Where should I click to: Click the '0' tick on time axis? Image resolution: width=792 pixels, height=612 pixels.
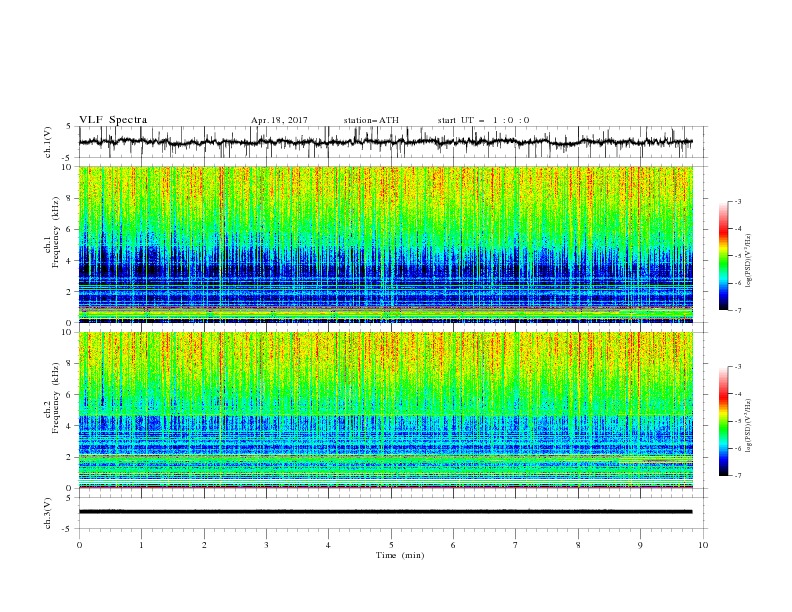tap(79, 545)
